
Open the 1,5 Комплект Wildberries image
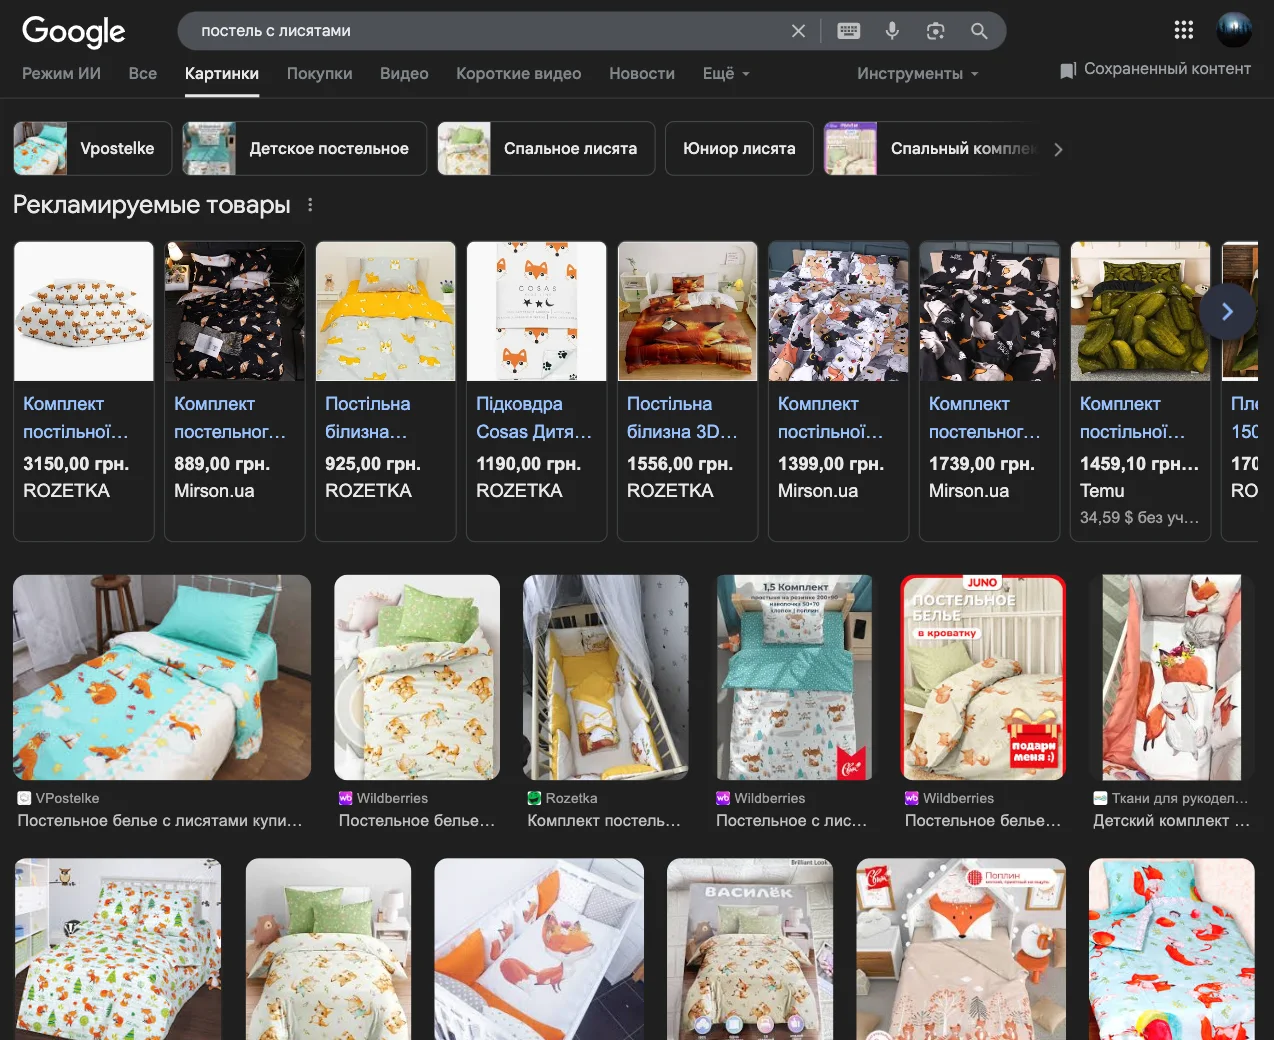(794, 677)
